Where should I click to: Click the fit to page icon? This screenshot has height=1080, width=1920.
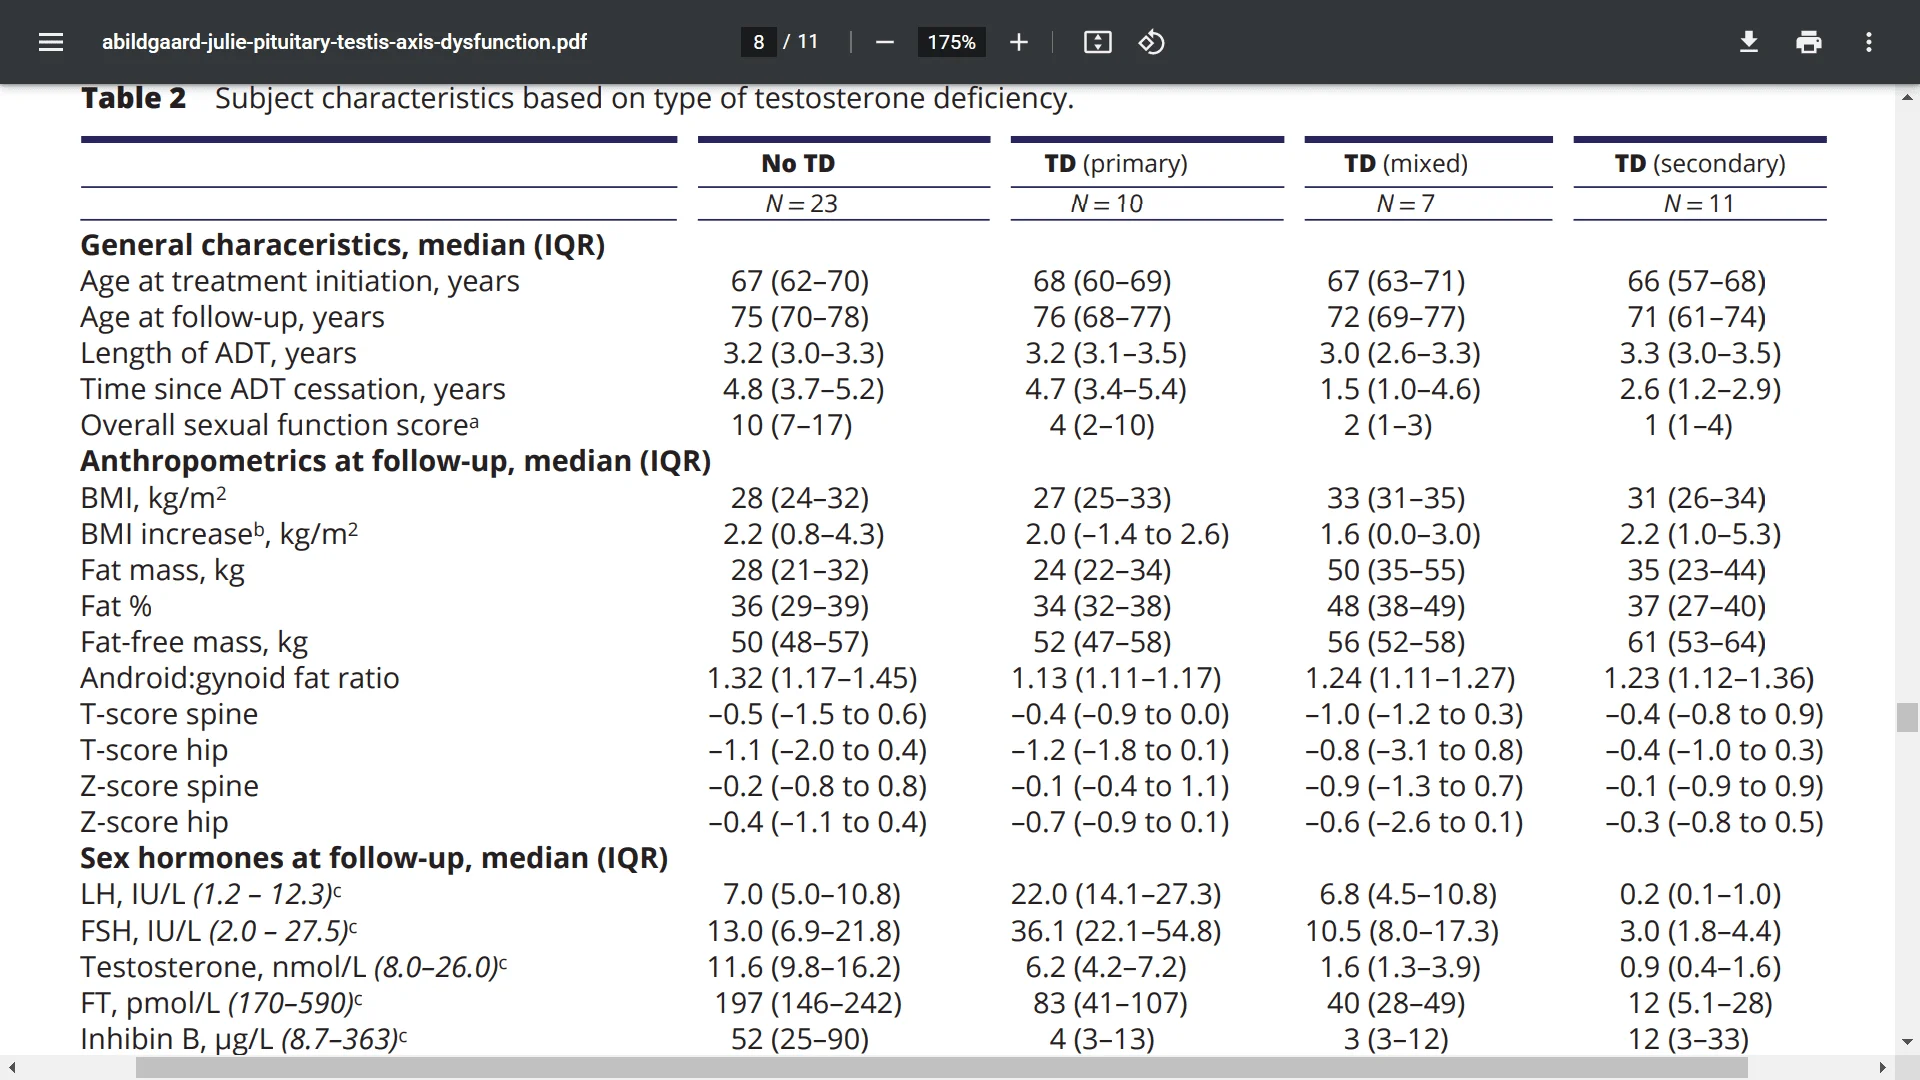click(1097, 42)
